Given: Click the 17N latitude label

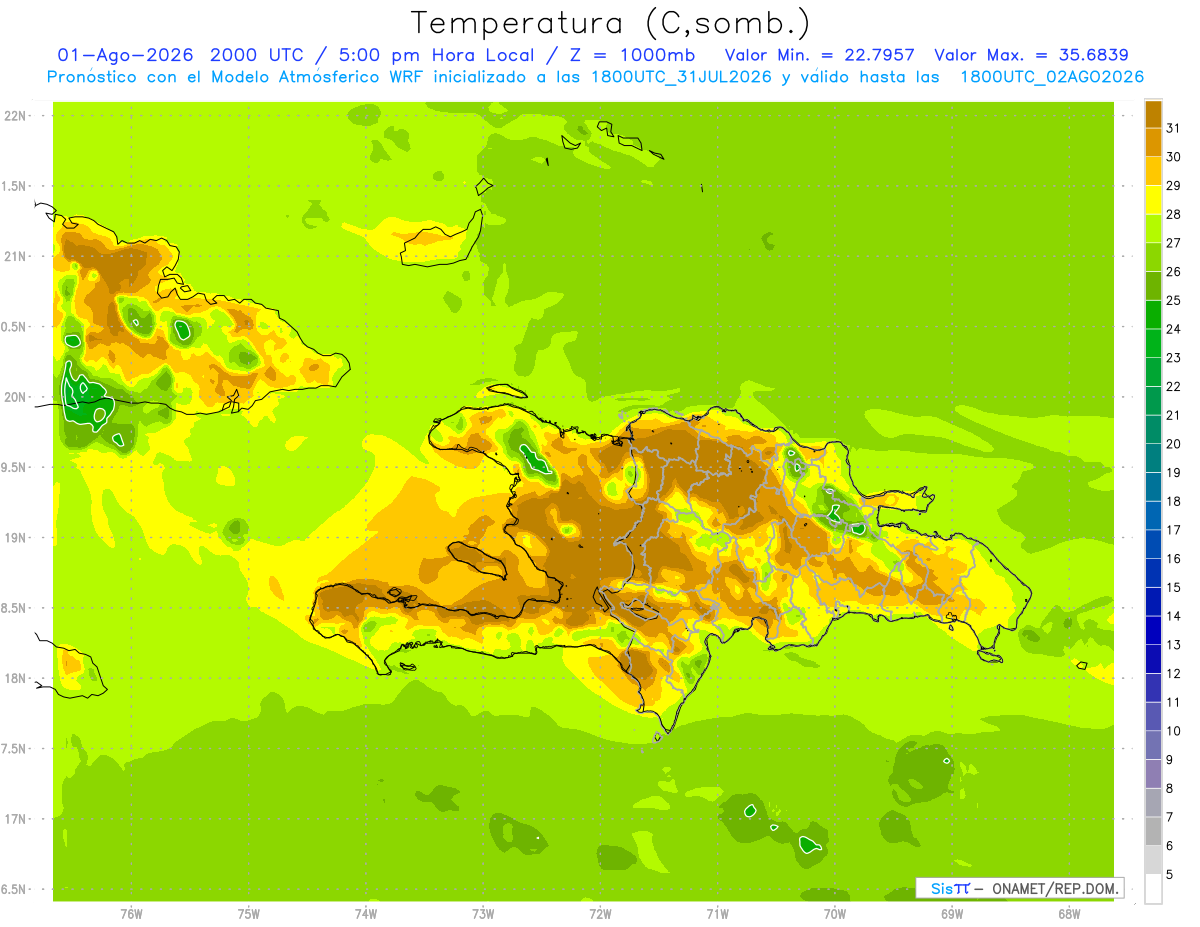Looking at the screenshot, I should click(x=15, y=819).
